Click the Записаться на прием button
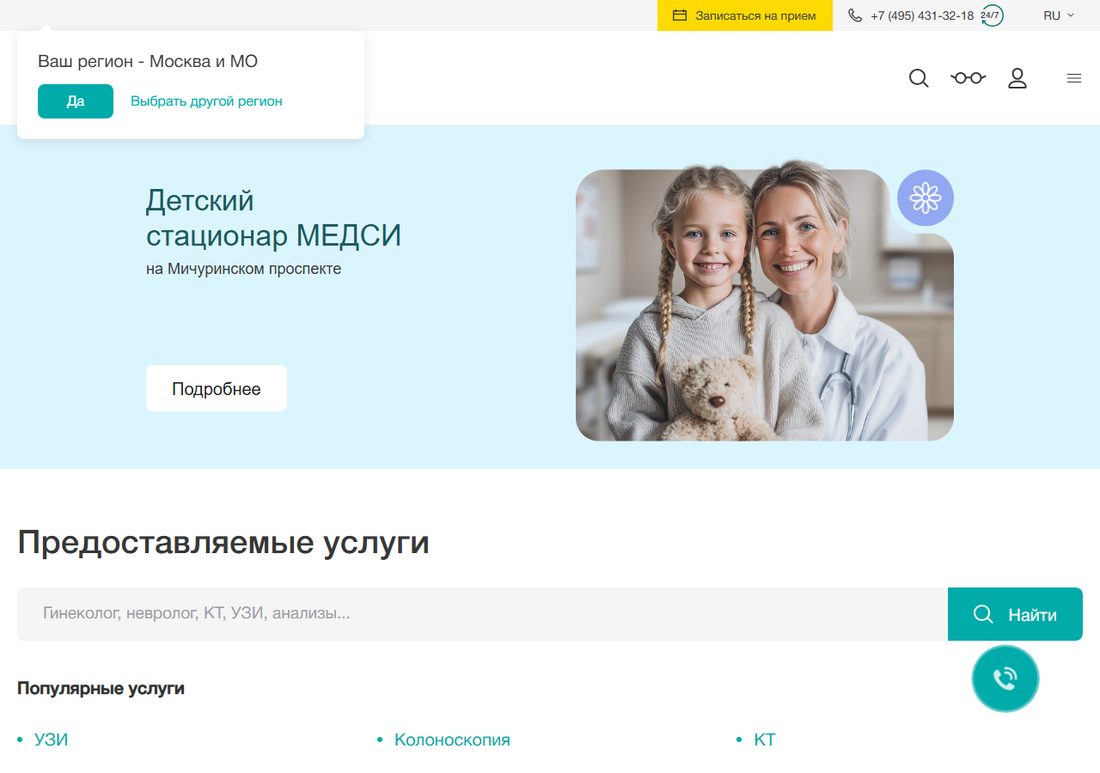 click(x=744, y=15)
